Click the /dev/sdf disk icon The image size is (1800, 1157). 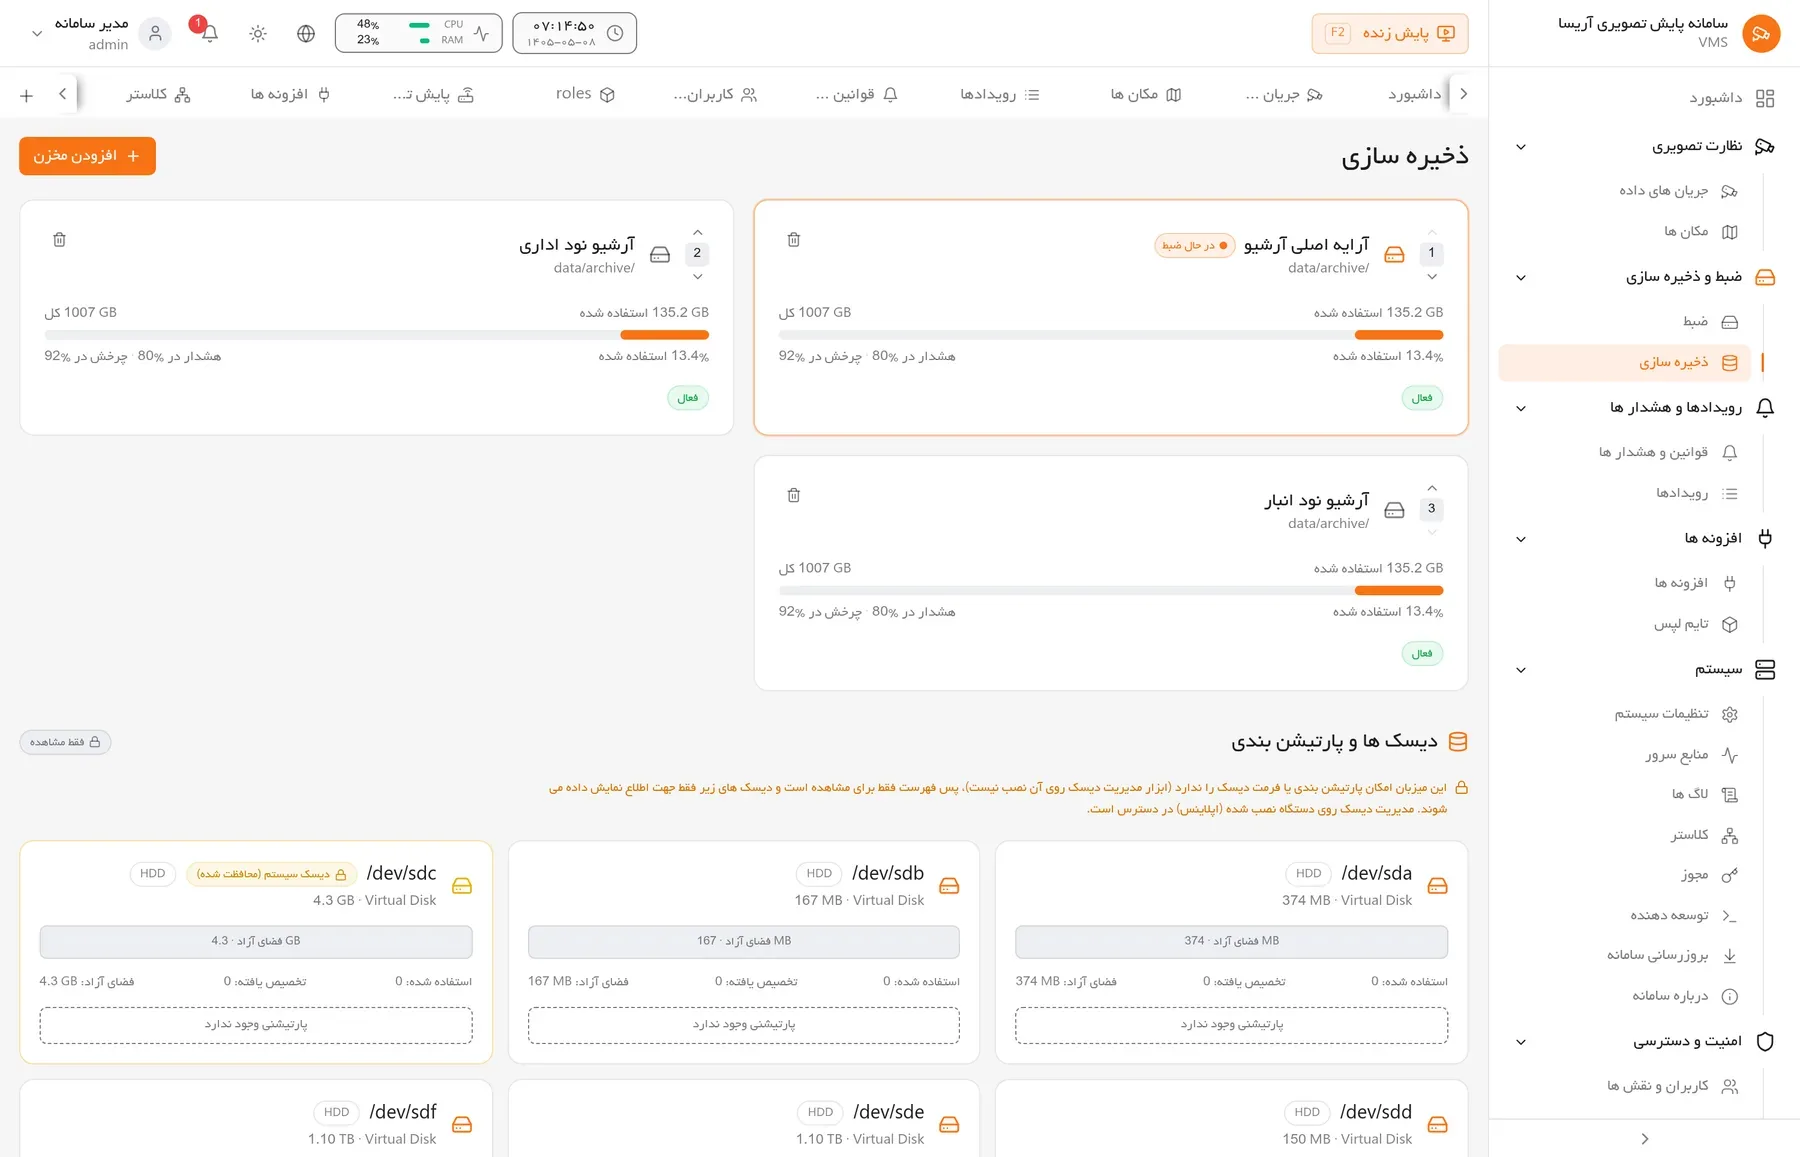pyautogui.click(x=462, y=1125)
